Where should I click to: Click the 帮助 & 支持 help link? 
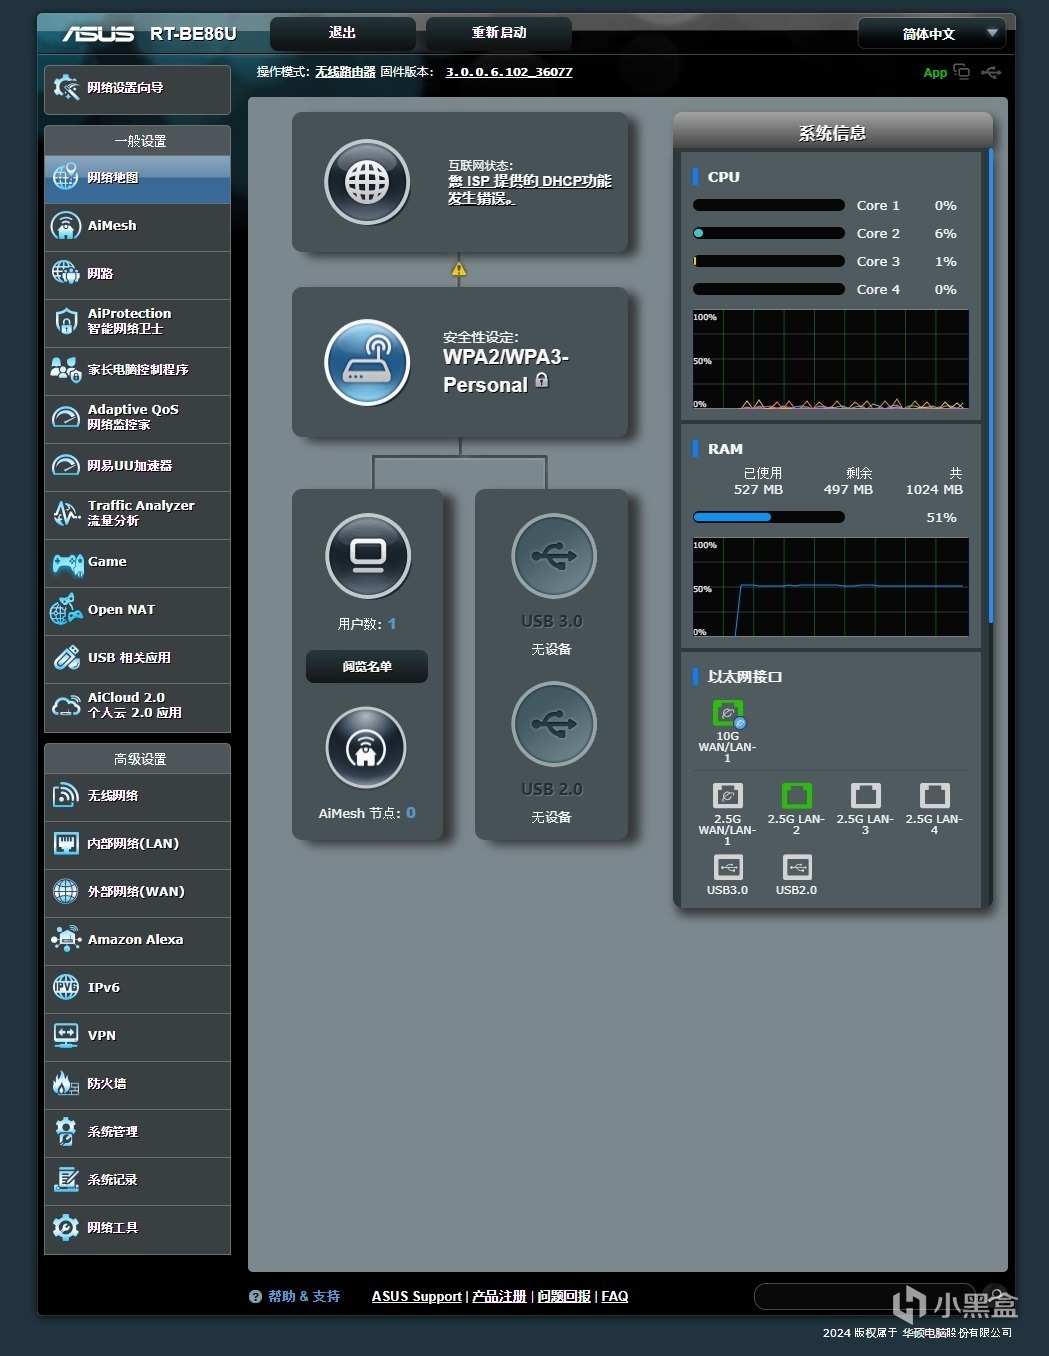[x=304, y=1296]
